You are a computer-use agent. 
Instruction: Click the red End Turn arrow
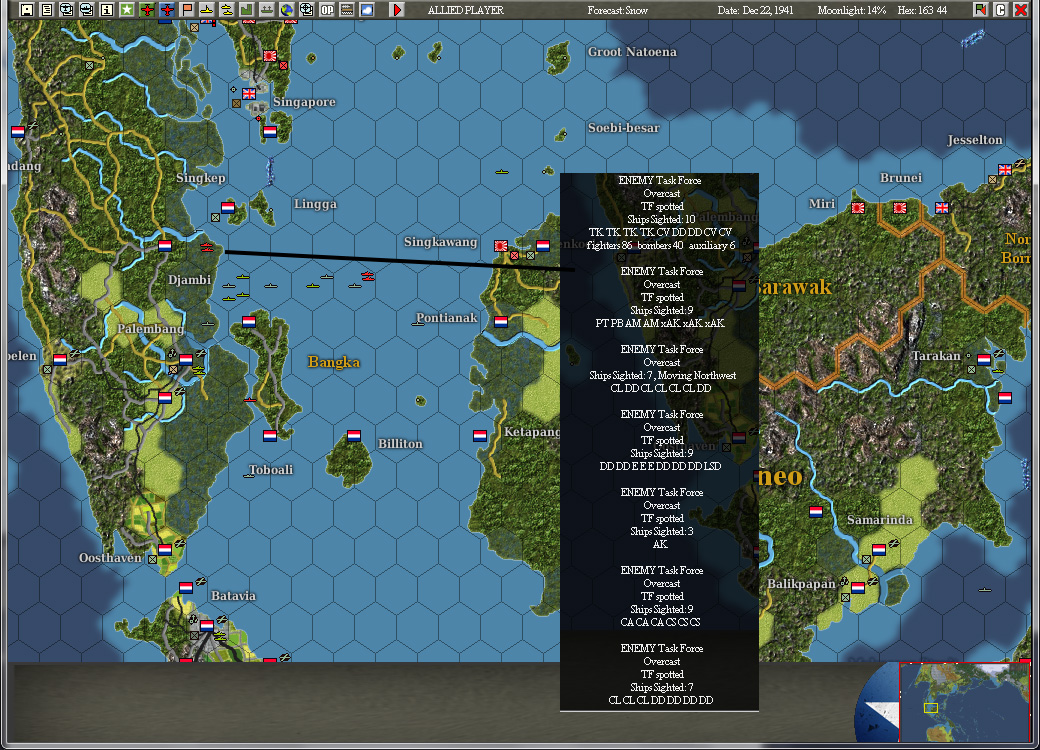pos(397,10)
